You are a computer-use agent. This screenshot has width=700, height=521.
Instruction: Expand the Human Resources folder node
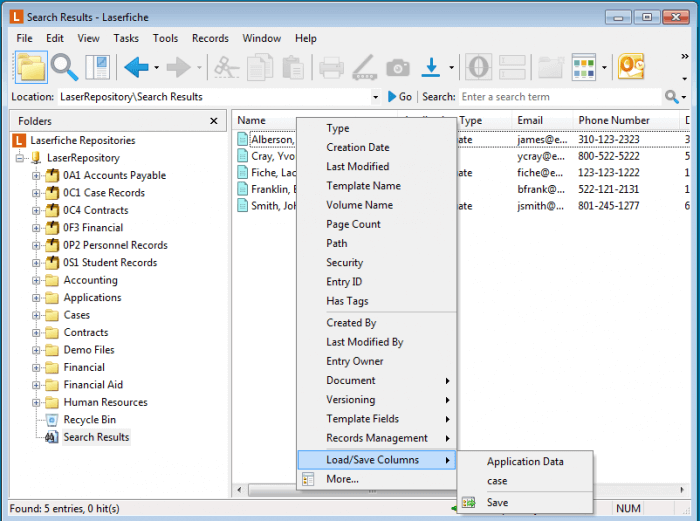[x=36, y=403]
